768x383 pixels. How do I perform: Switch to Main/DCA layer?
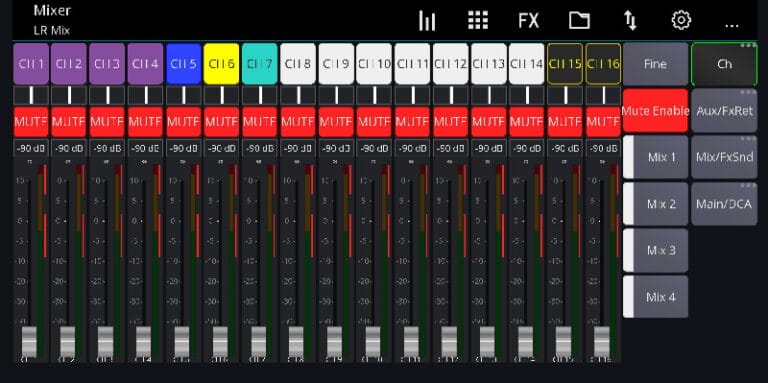click(x=724, y=204)
